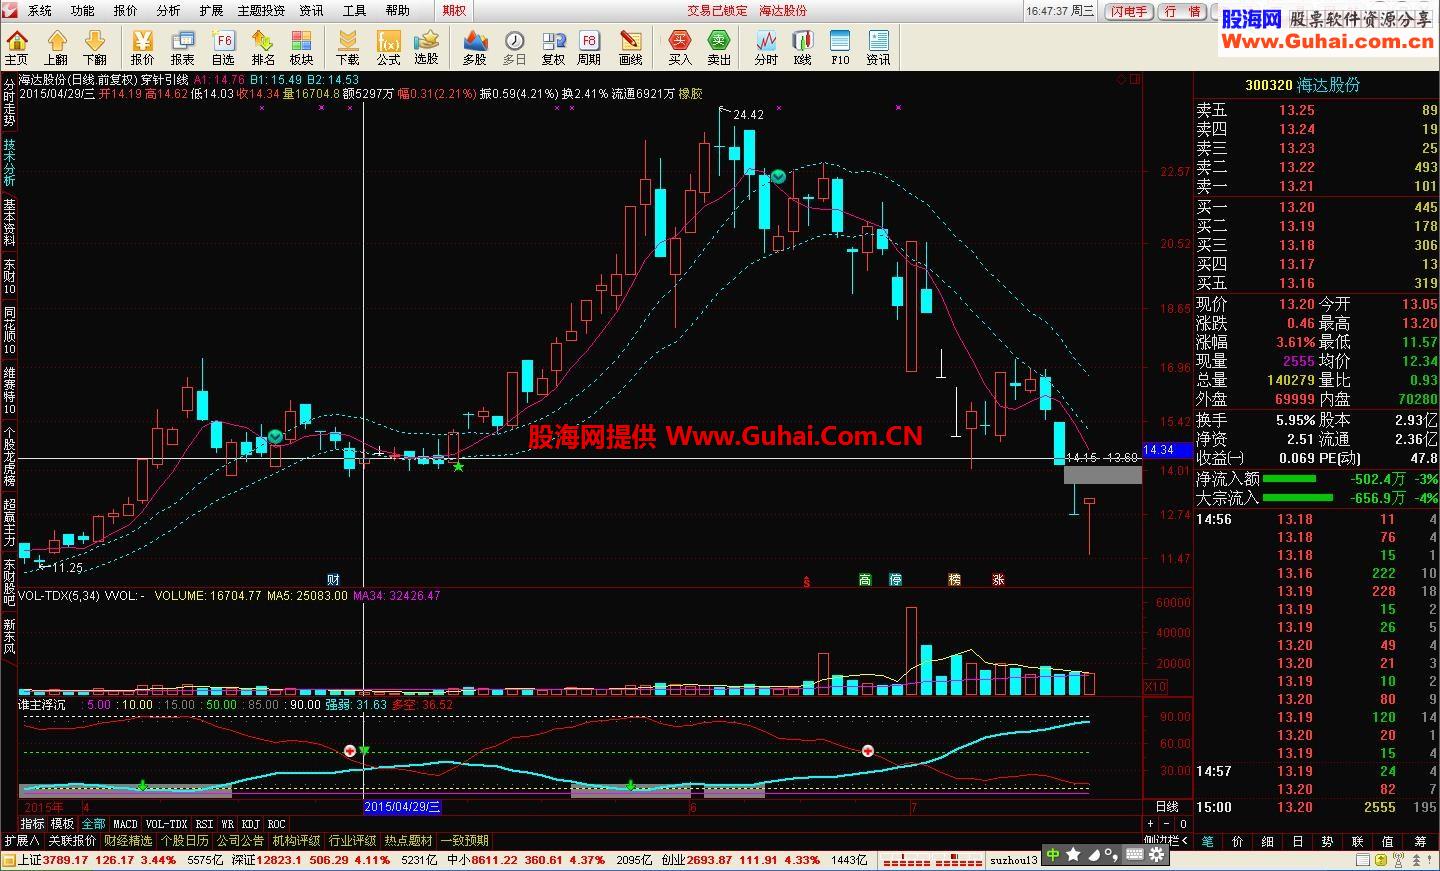Open the 排名 ranking icon
Image resolution: width=1440 pixels, height=871 pixels.
(x=263, y=47)
